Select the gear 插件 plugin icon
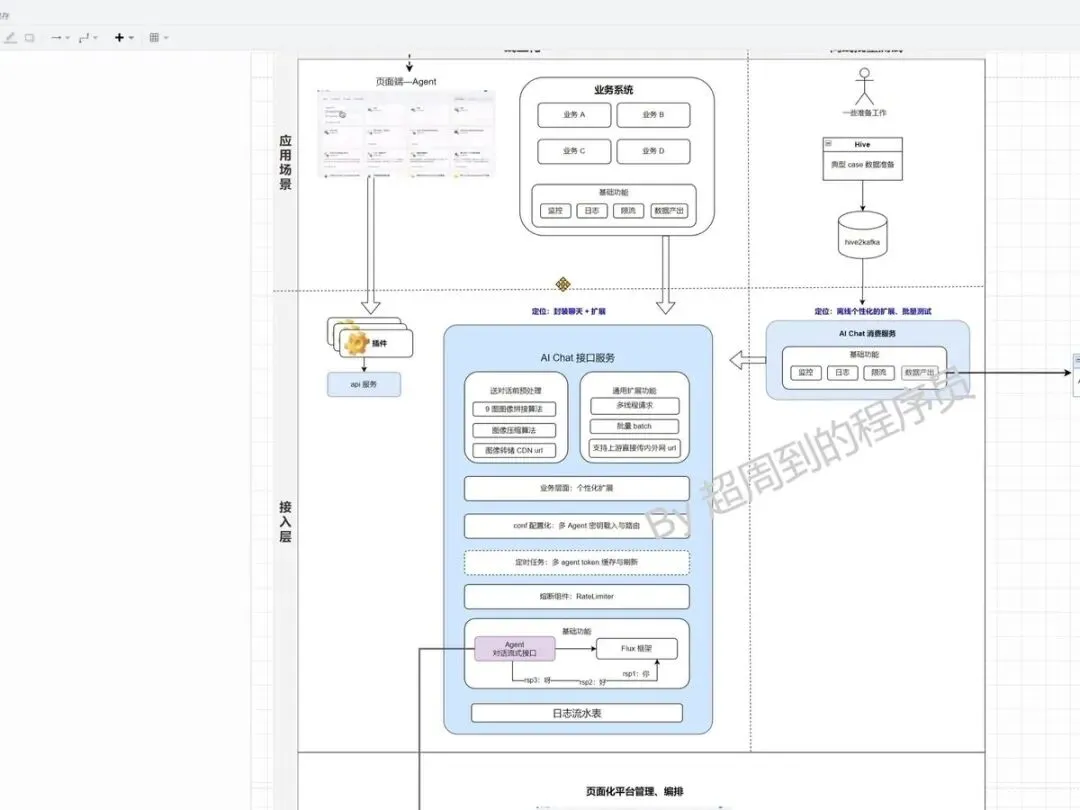1080x810 pixels. [x=357, y=342]
